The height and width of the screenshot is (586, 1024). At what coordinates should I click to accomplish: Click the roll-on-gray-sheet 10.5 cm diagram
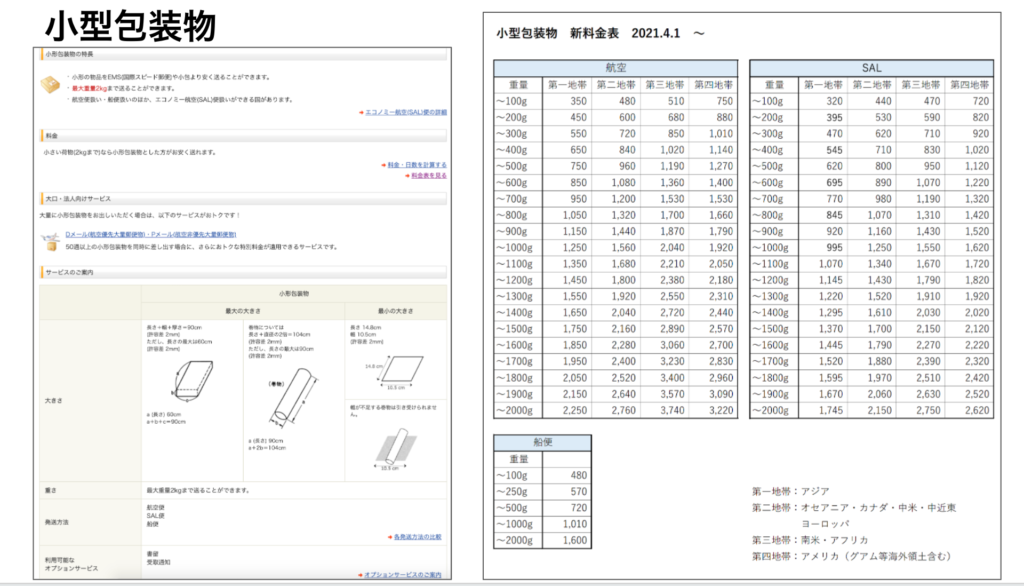point(396,449)
